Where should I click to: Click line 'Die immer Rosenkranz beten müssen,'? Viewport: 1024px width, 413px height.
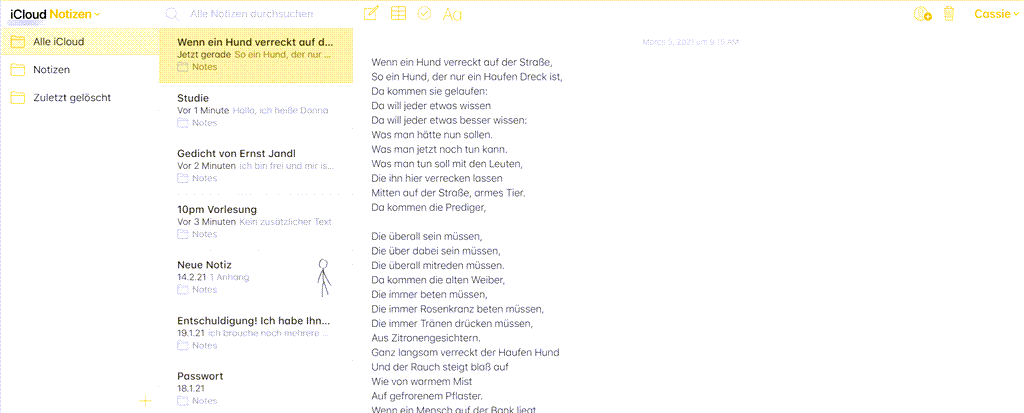pyautogui.click(x=457, y=308)
